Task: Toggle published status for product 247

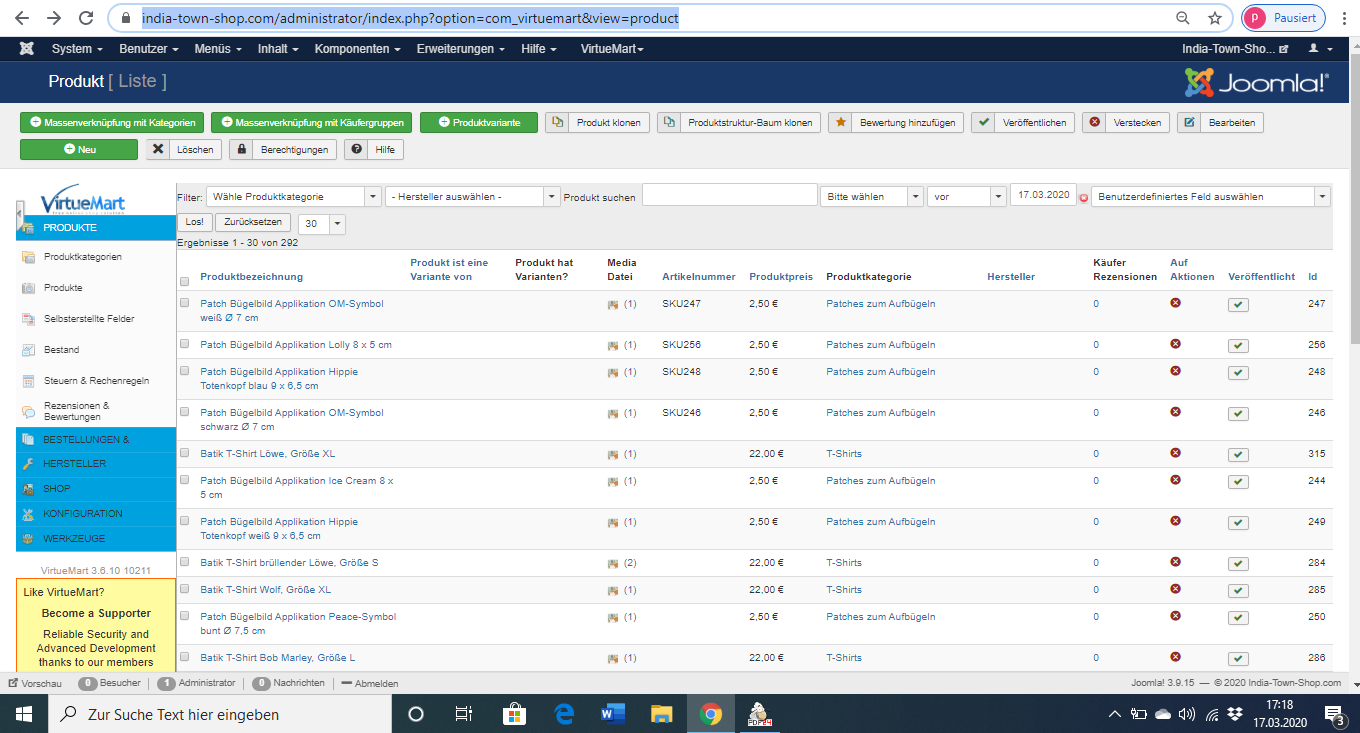Action: point(1238,305)
